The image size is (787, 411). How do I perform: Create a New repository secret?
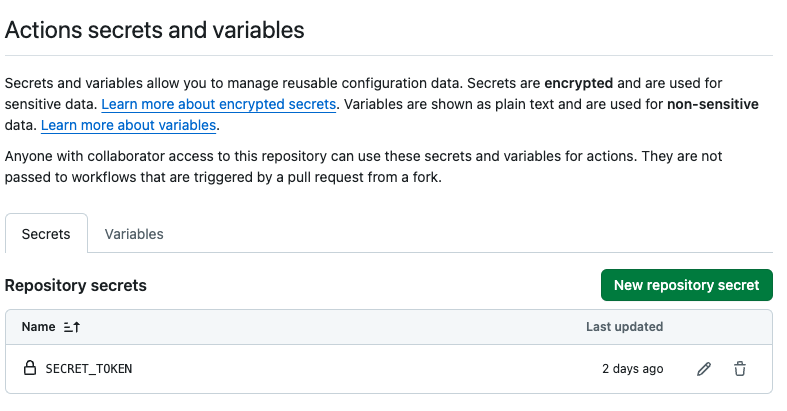click(x=687, y=285)
